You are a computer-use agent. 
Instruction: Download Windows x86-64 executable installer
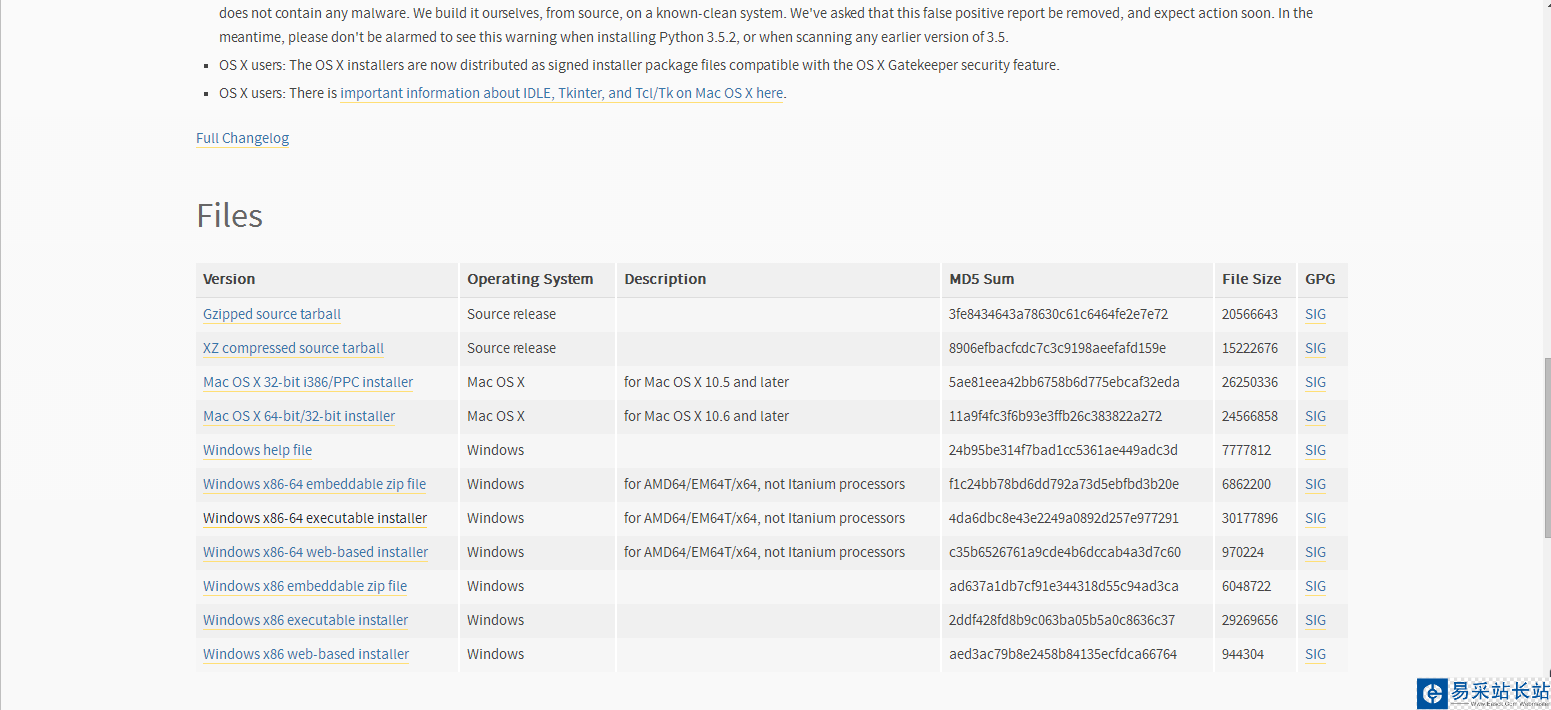pyautogui.click(x=315, y=518)
